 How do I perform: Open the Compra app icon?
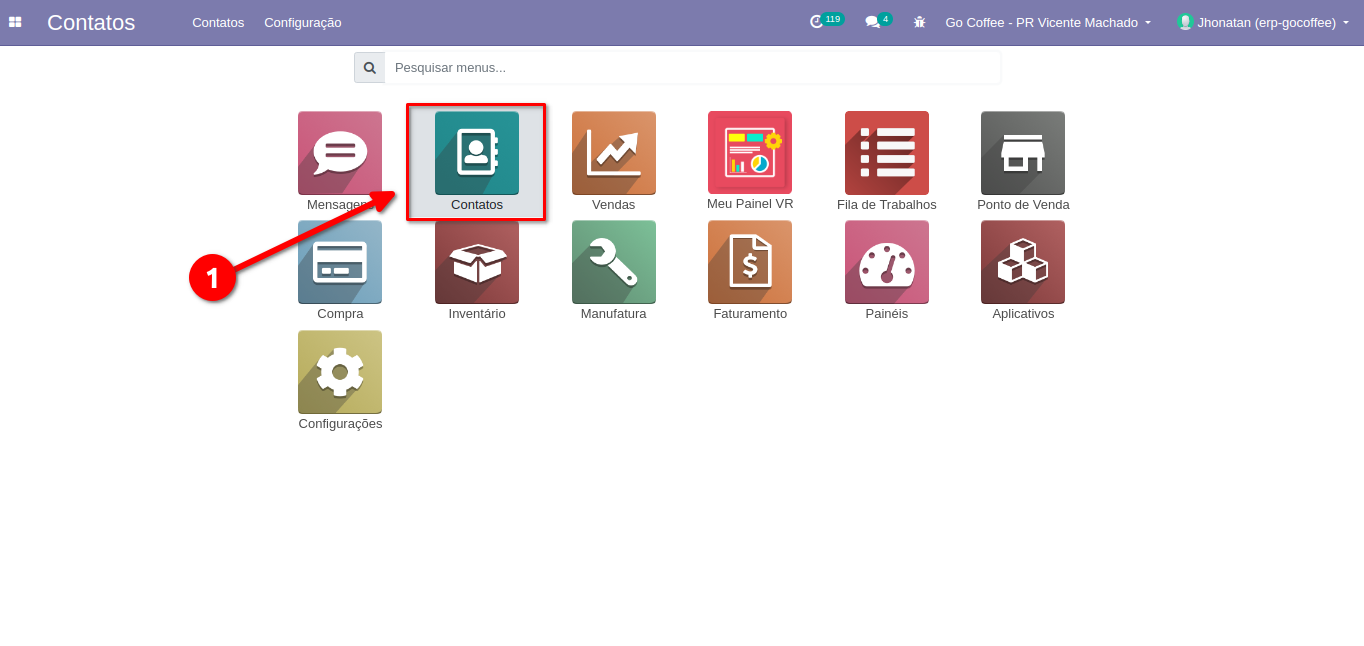pyautogui.click(x=339, y=262)
